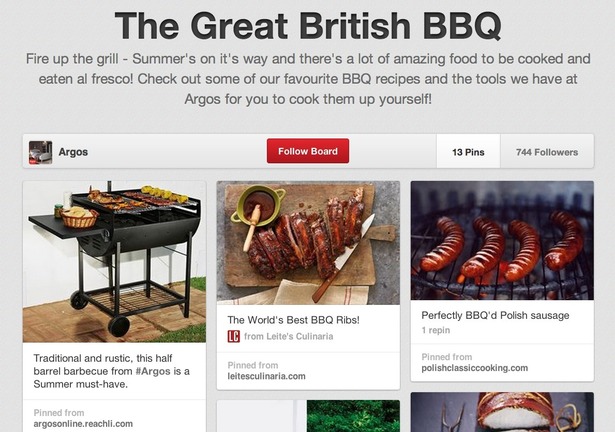Open the Argos profile name link
615x432 pixels.
[x=73, y=152]
